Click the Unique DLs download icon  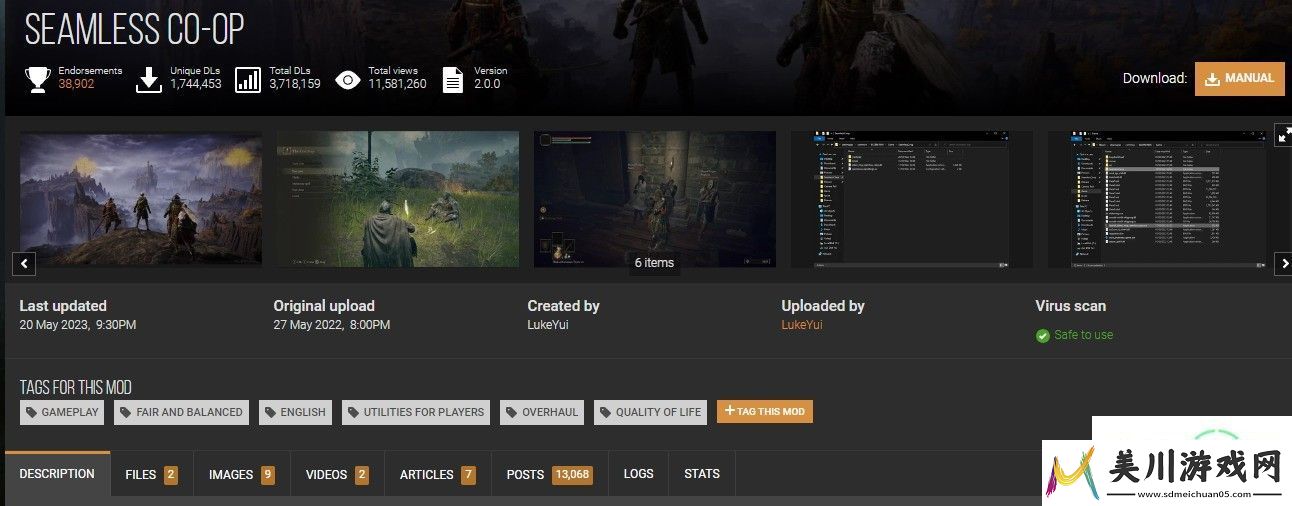click(x=149, y=79)
